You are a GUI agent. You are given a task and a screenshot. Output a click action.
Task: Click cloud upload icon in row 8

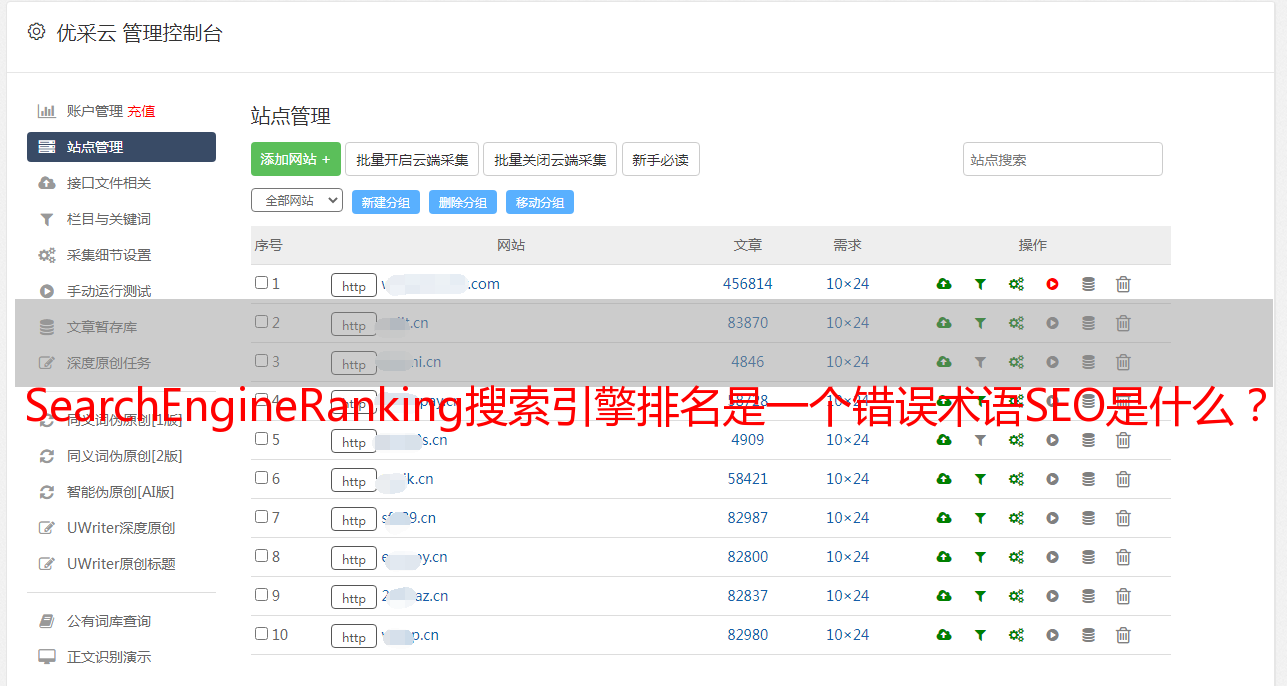(944, 557)
